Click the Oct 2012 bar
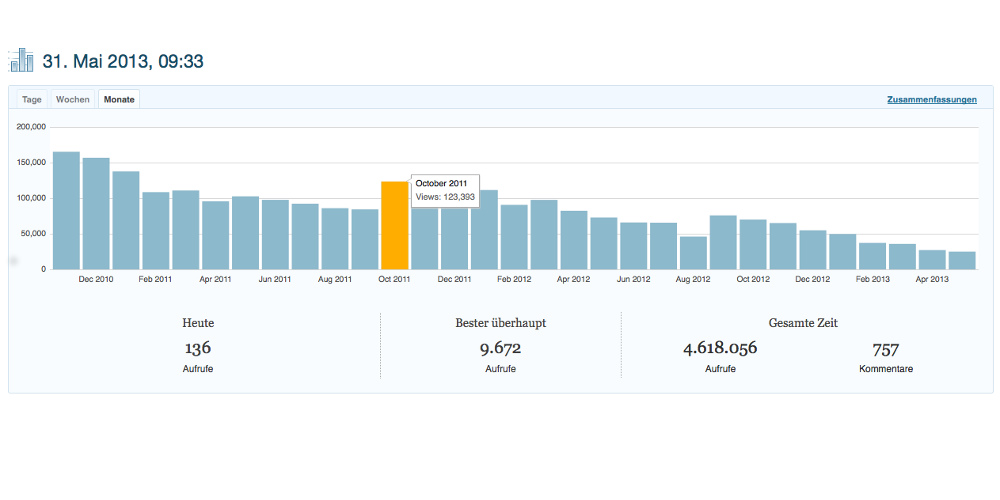Image resolution: width=1000 pixels, height=500 pixels. [x=753, y=244]
